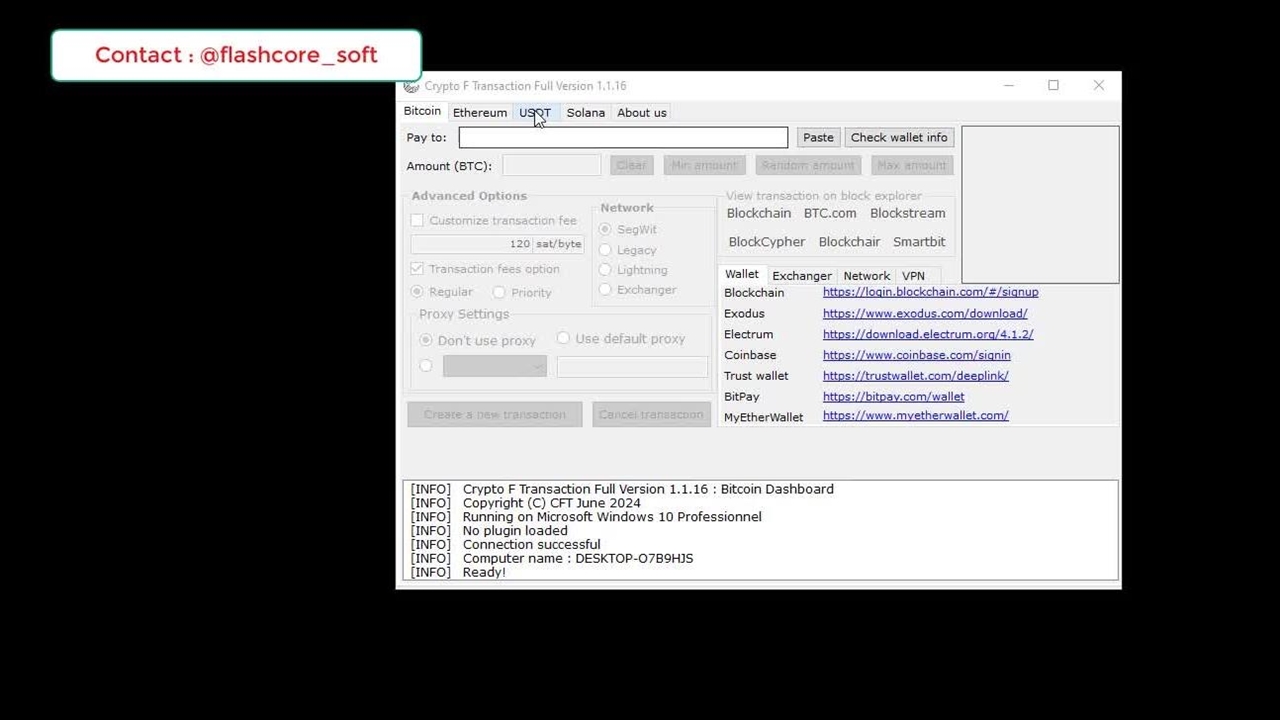Select the Priority fee radio button

coord(499,293)
